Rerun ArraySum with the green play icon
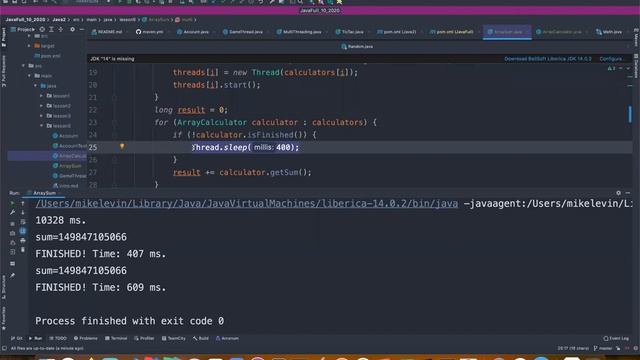Viewport: 640px width, 360px height. point(12,203)
